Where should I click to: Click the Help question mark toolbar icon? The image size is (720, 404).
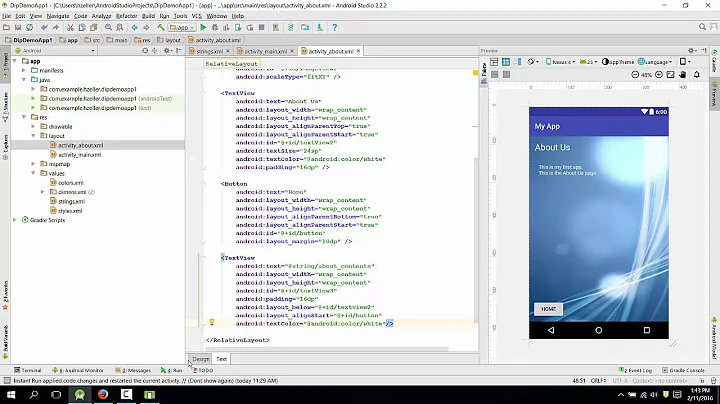click(x=334, y=28)
